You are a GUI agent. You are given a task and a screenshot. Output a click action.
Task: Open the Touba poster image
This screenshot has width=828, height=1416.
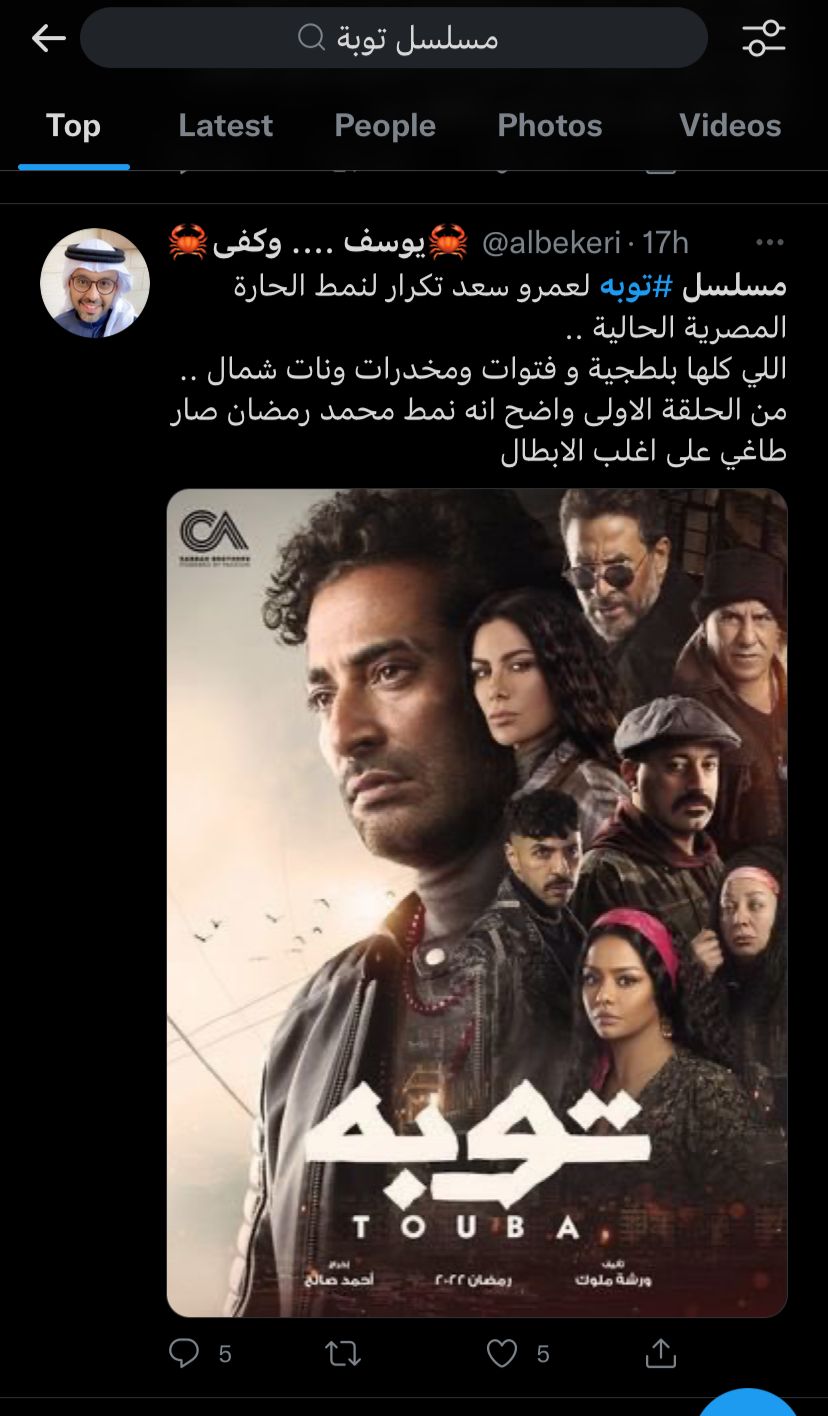click(477, 903)
